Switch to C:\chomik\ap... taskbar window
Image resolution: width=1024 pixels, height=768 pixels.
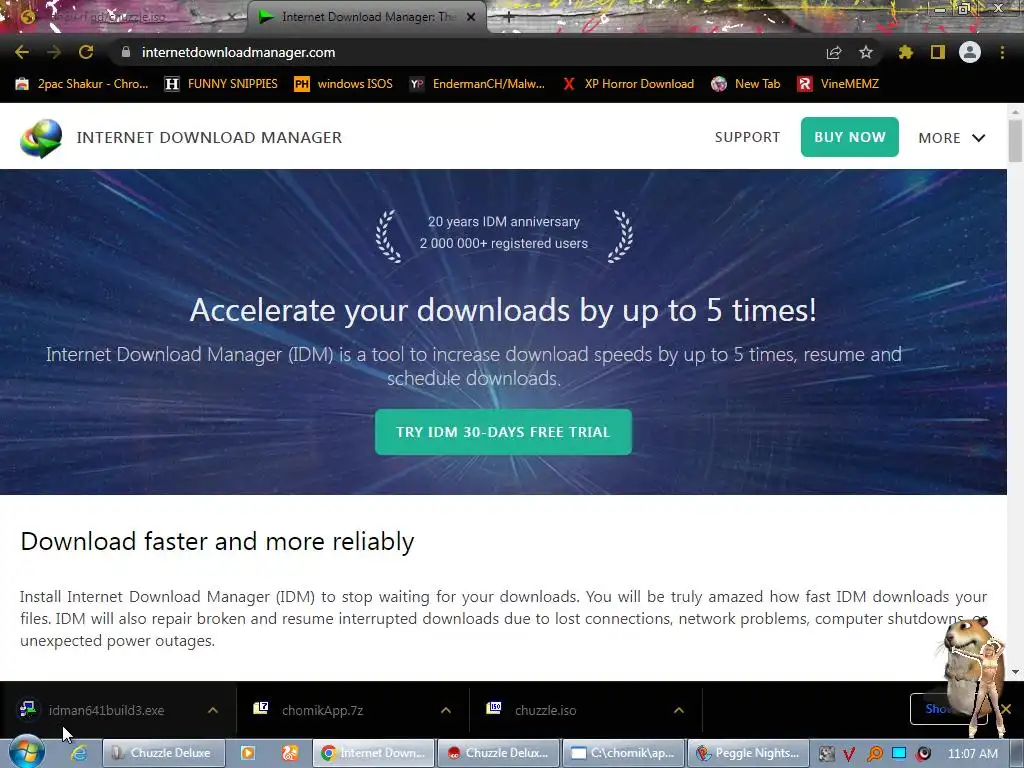tap(624, 753)
